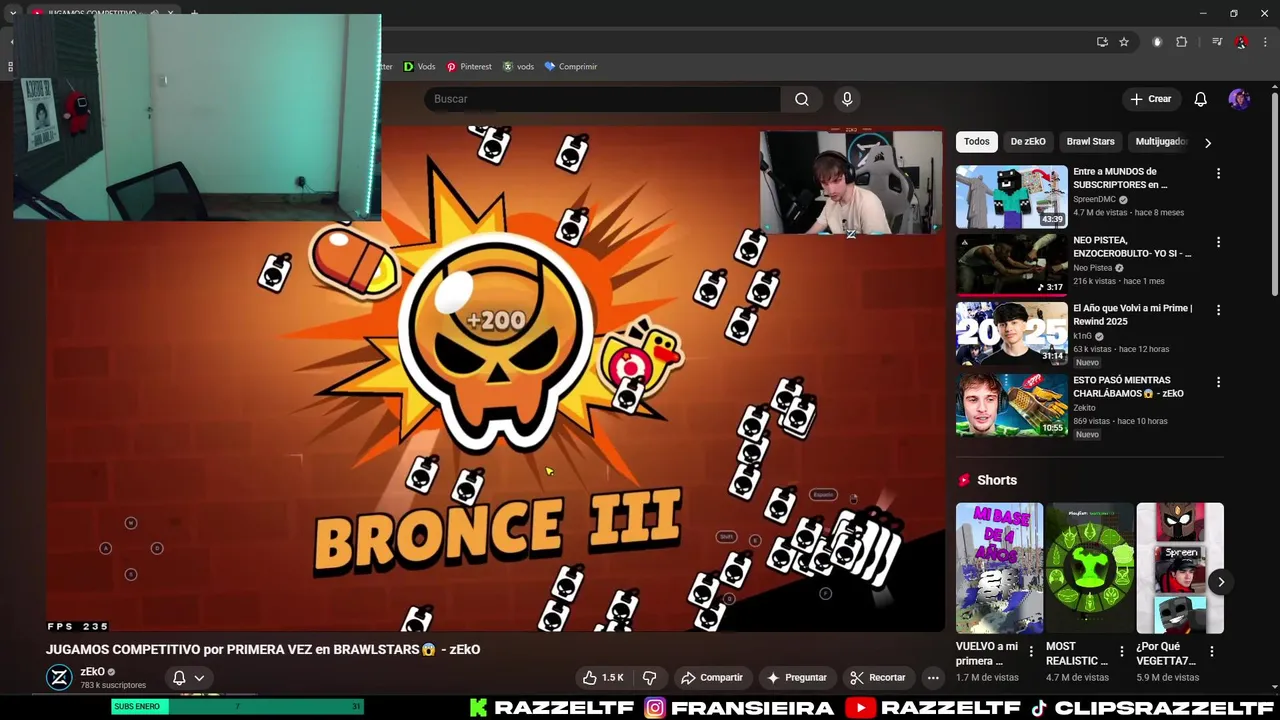Image resolution: width=1280 pixels, height=720 pixels.
Task: Open options for MOST REALISTIC short
Action: pos(1121,651)
